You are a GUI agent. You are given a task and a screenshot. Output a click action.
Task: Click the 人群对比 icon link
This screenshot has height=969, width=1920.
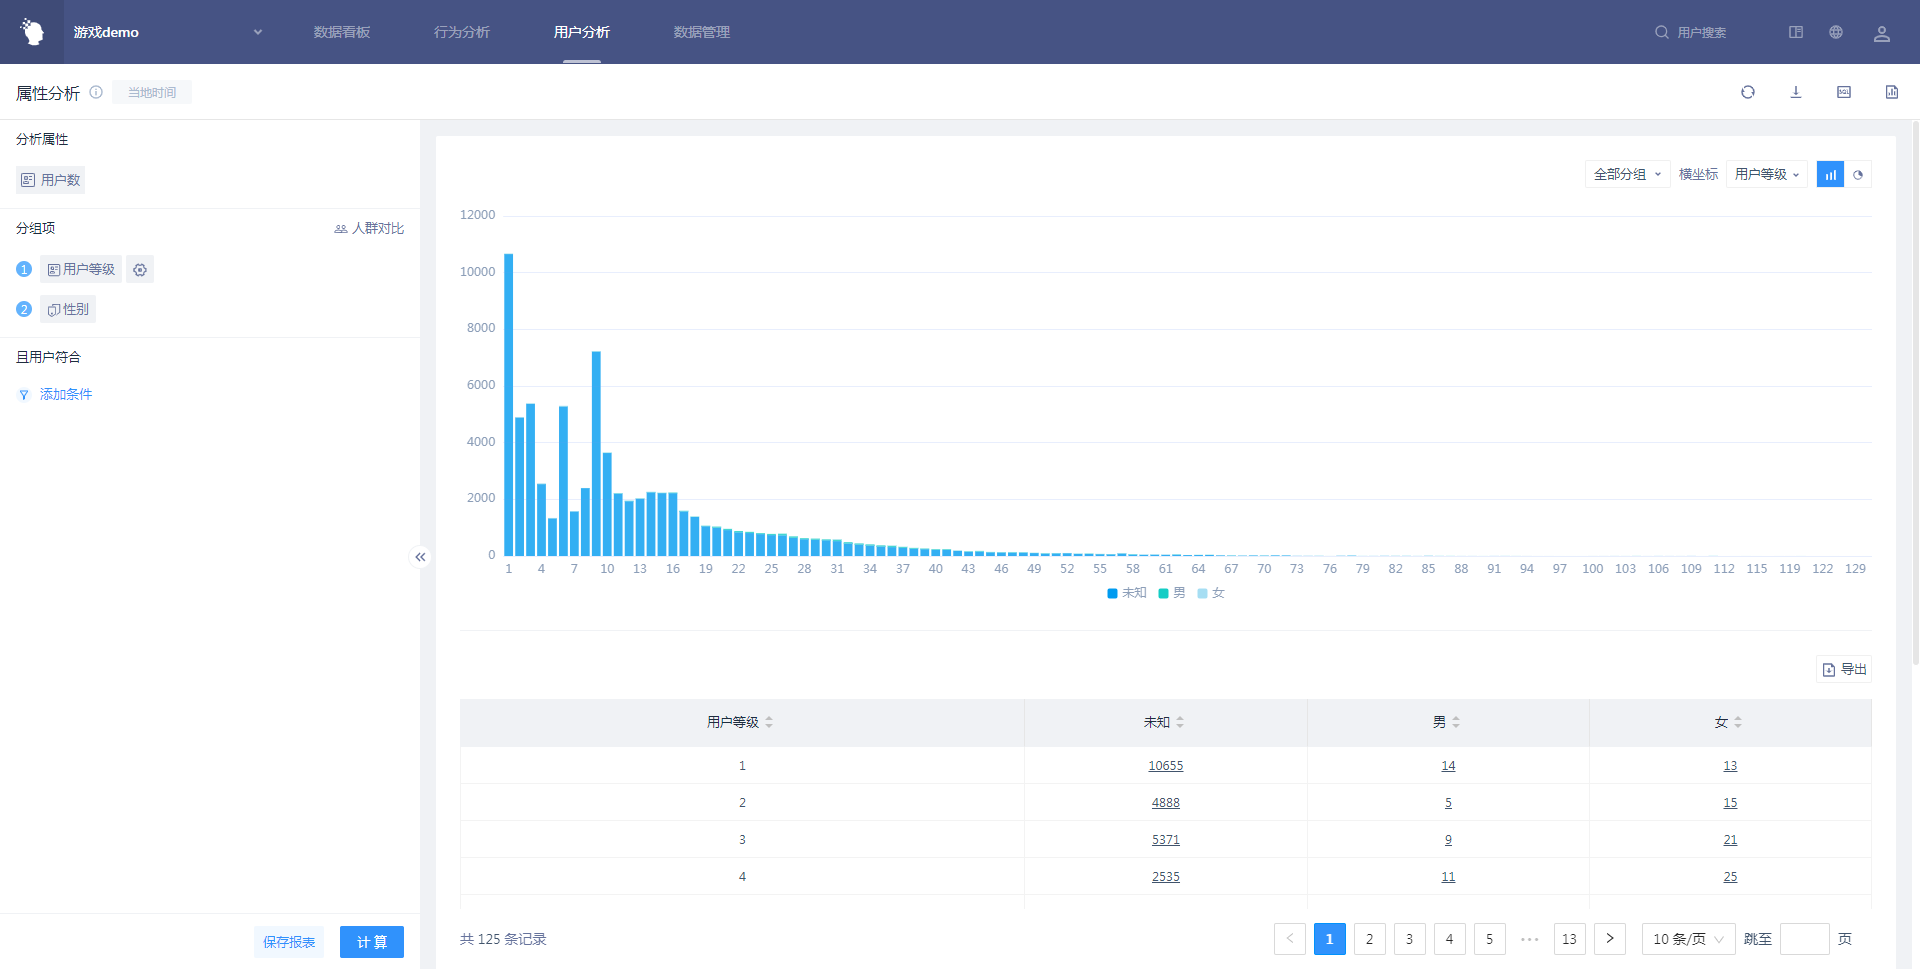[369, 228]
